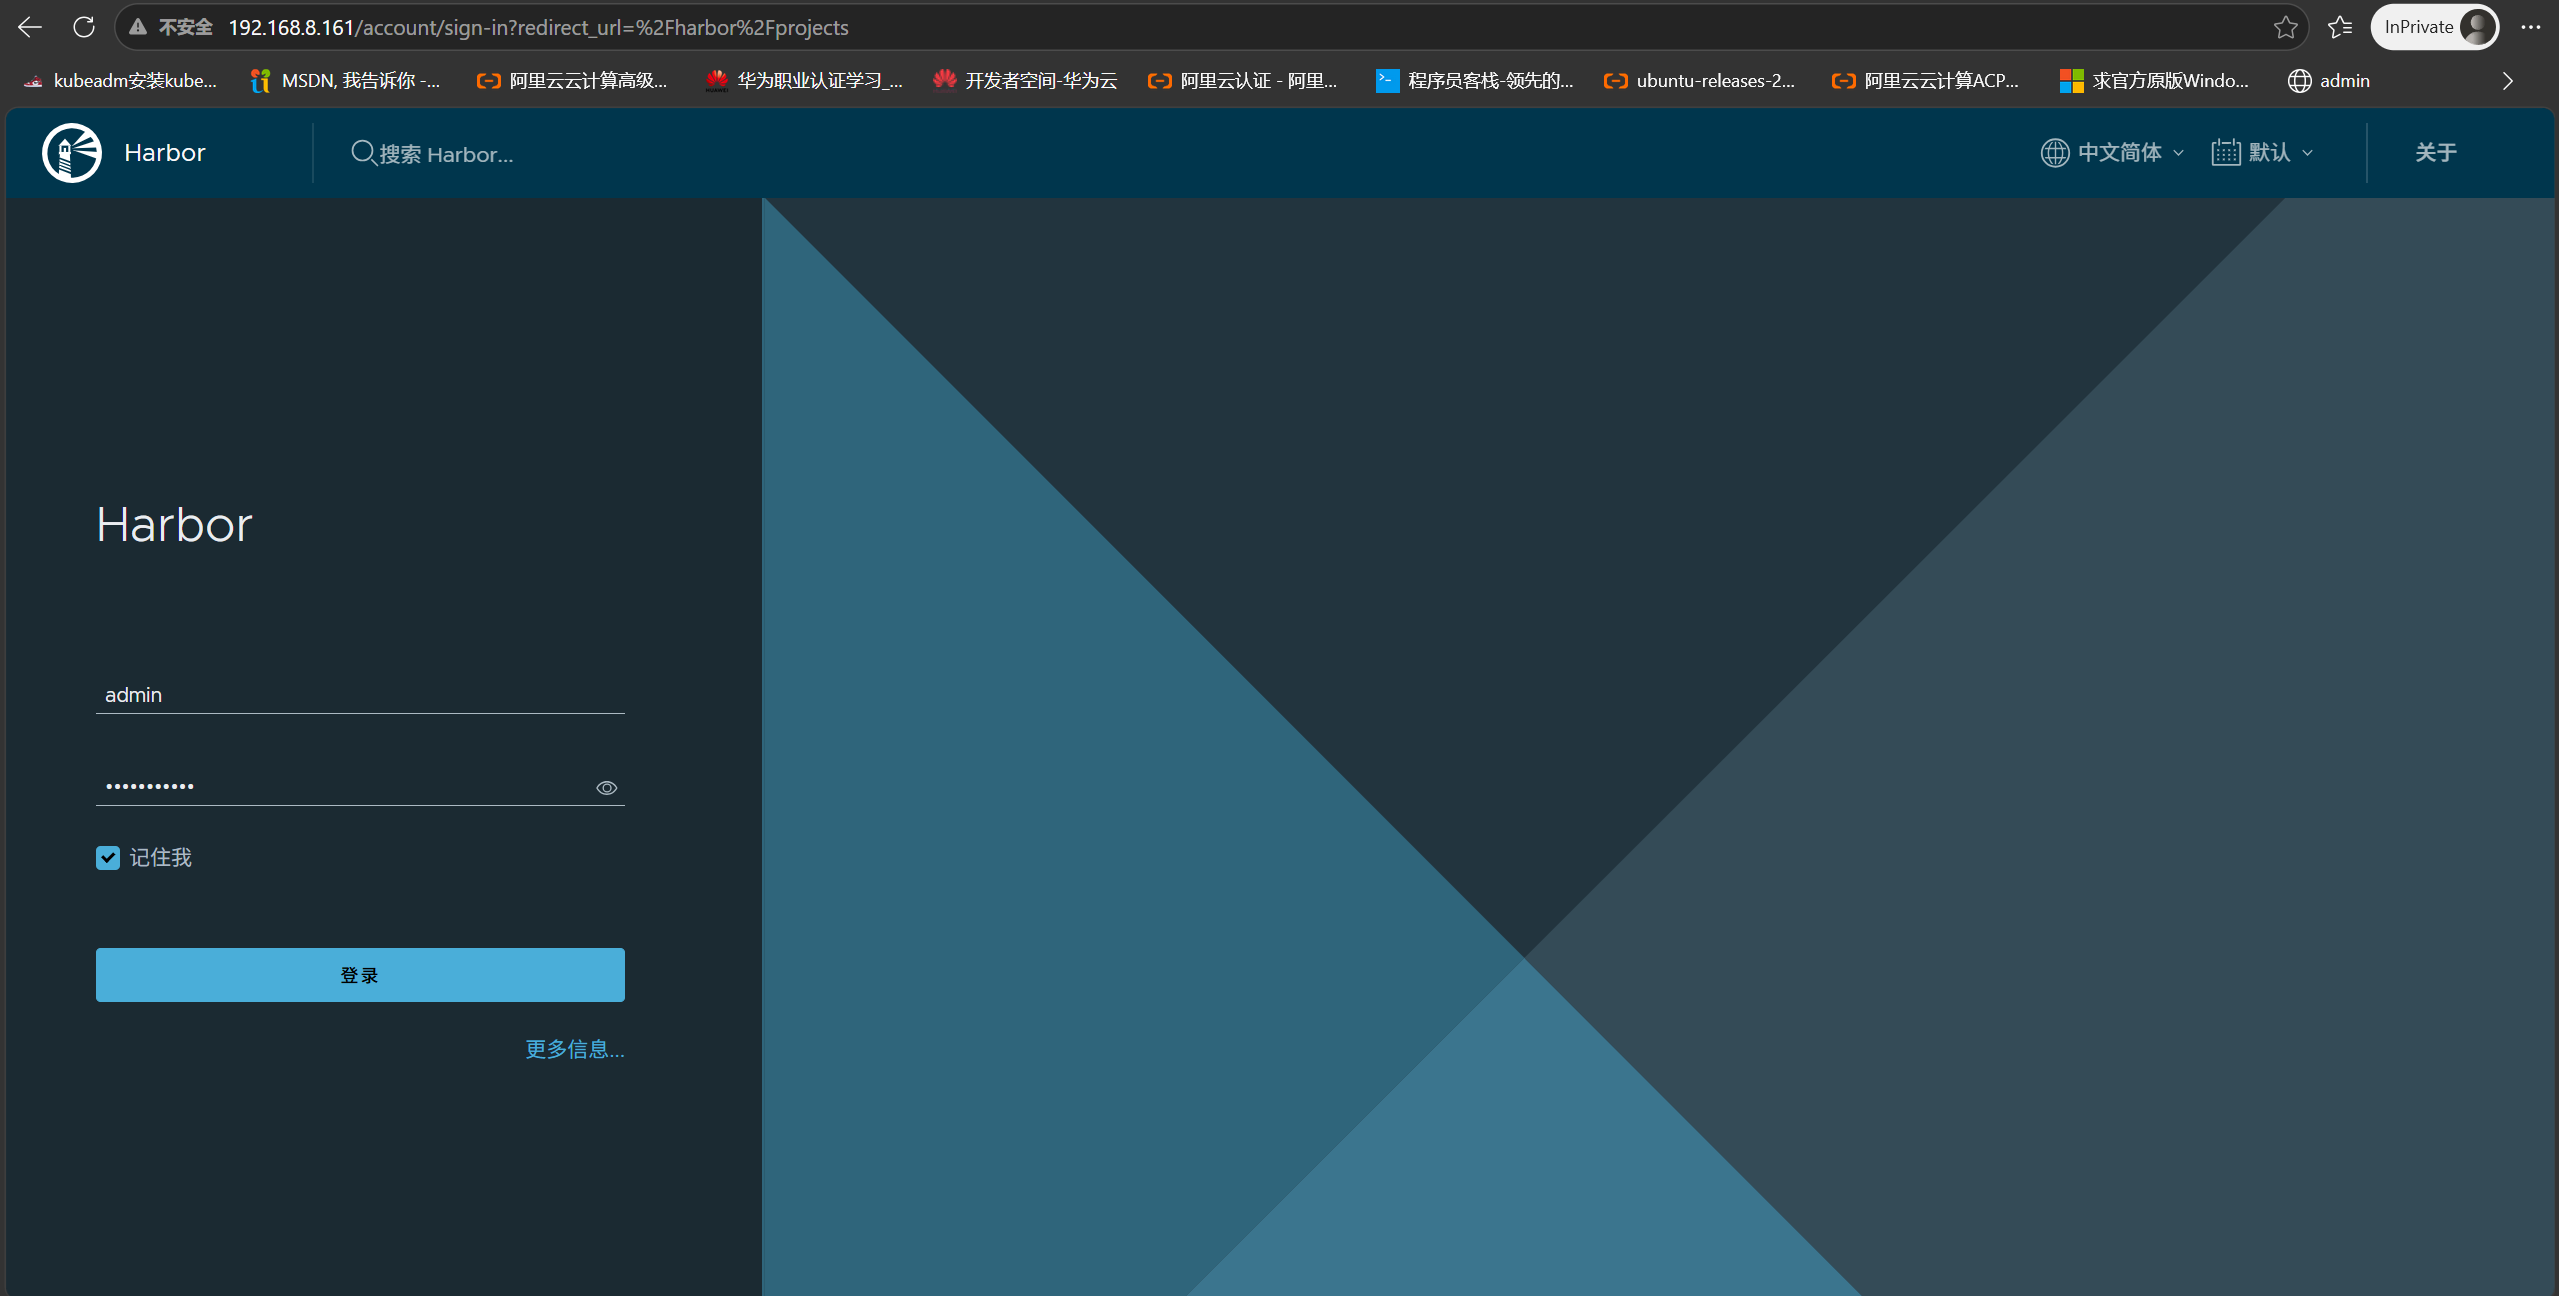The width and height of the screenshot is (2559, 1296).
Task: Toggle password visibility eye icon
Action: tap(606, 788)
